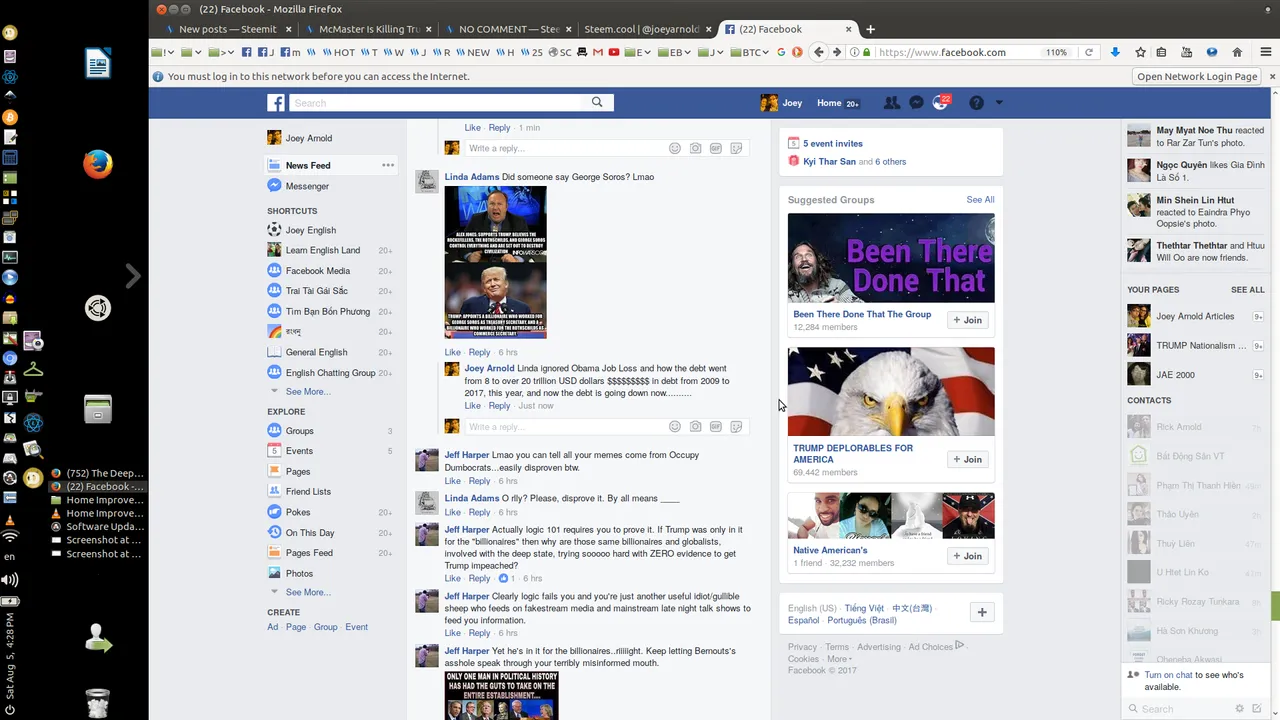Turn on chat in sidebar
Screen dimensions: 1280x720
(1168, 675)
